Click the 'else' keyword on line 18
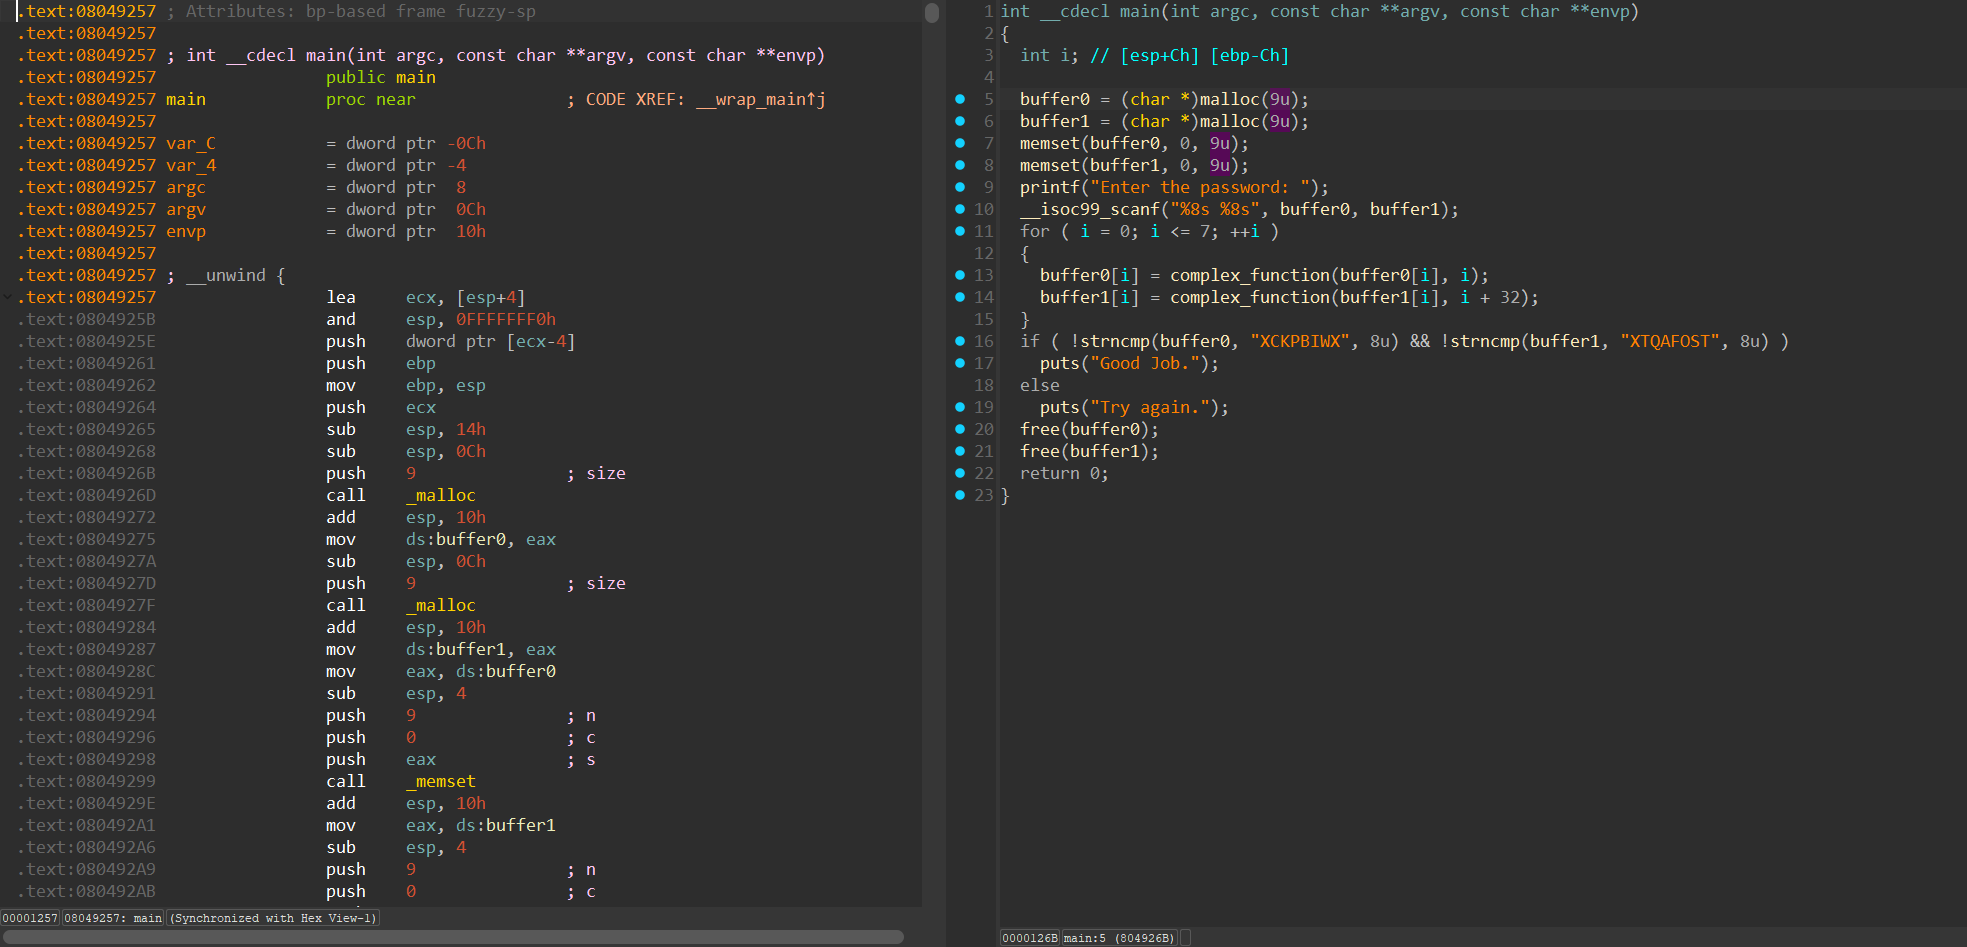Screen dimensions: 1967x947 coord(1040,385)
